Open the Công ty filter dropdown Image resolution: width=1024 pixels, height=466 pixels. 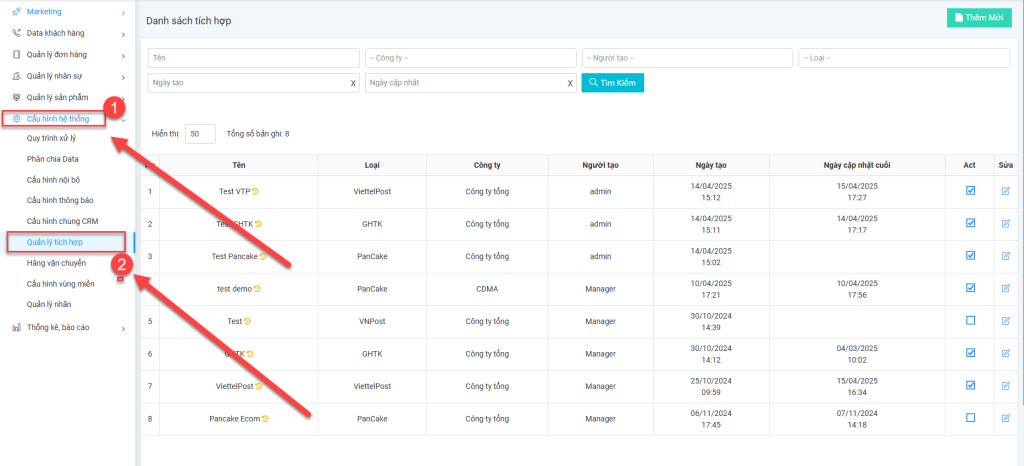click(x=470, y=58)
